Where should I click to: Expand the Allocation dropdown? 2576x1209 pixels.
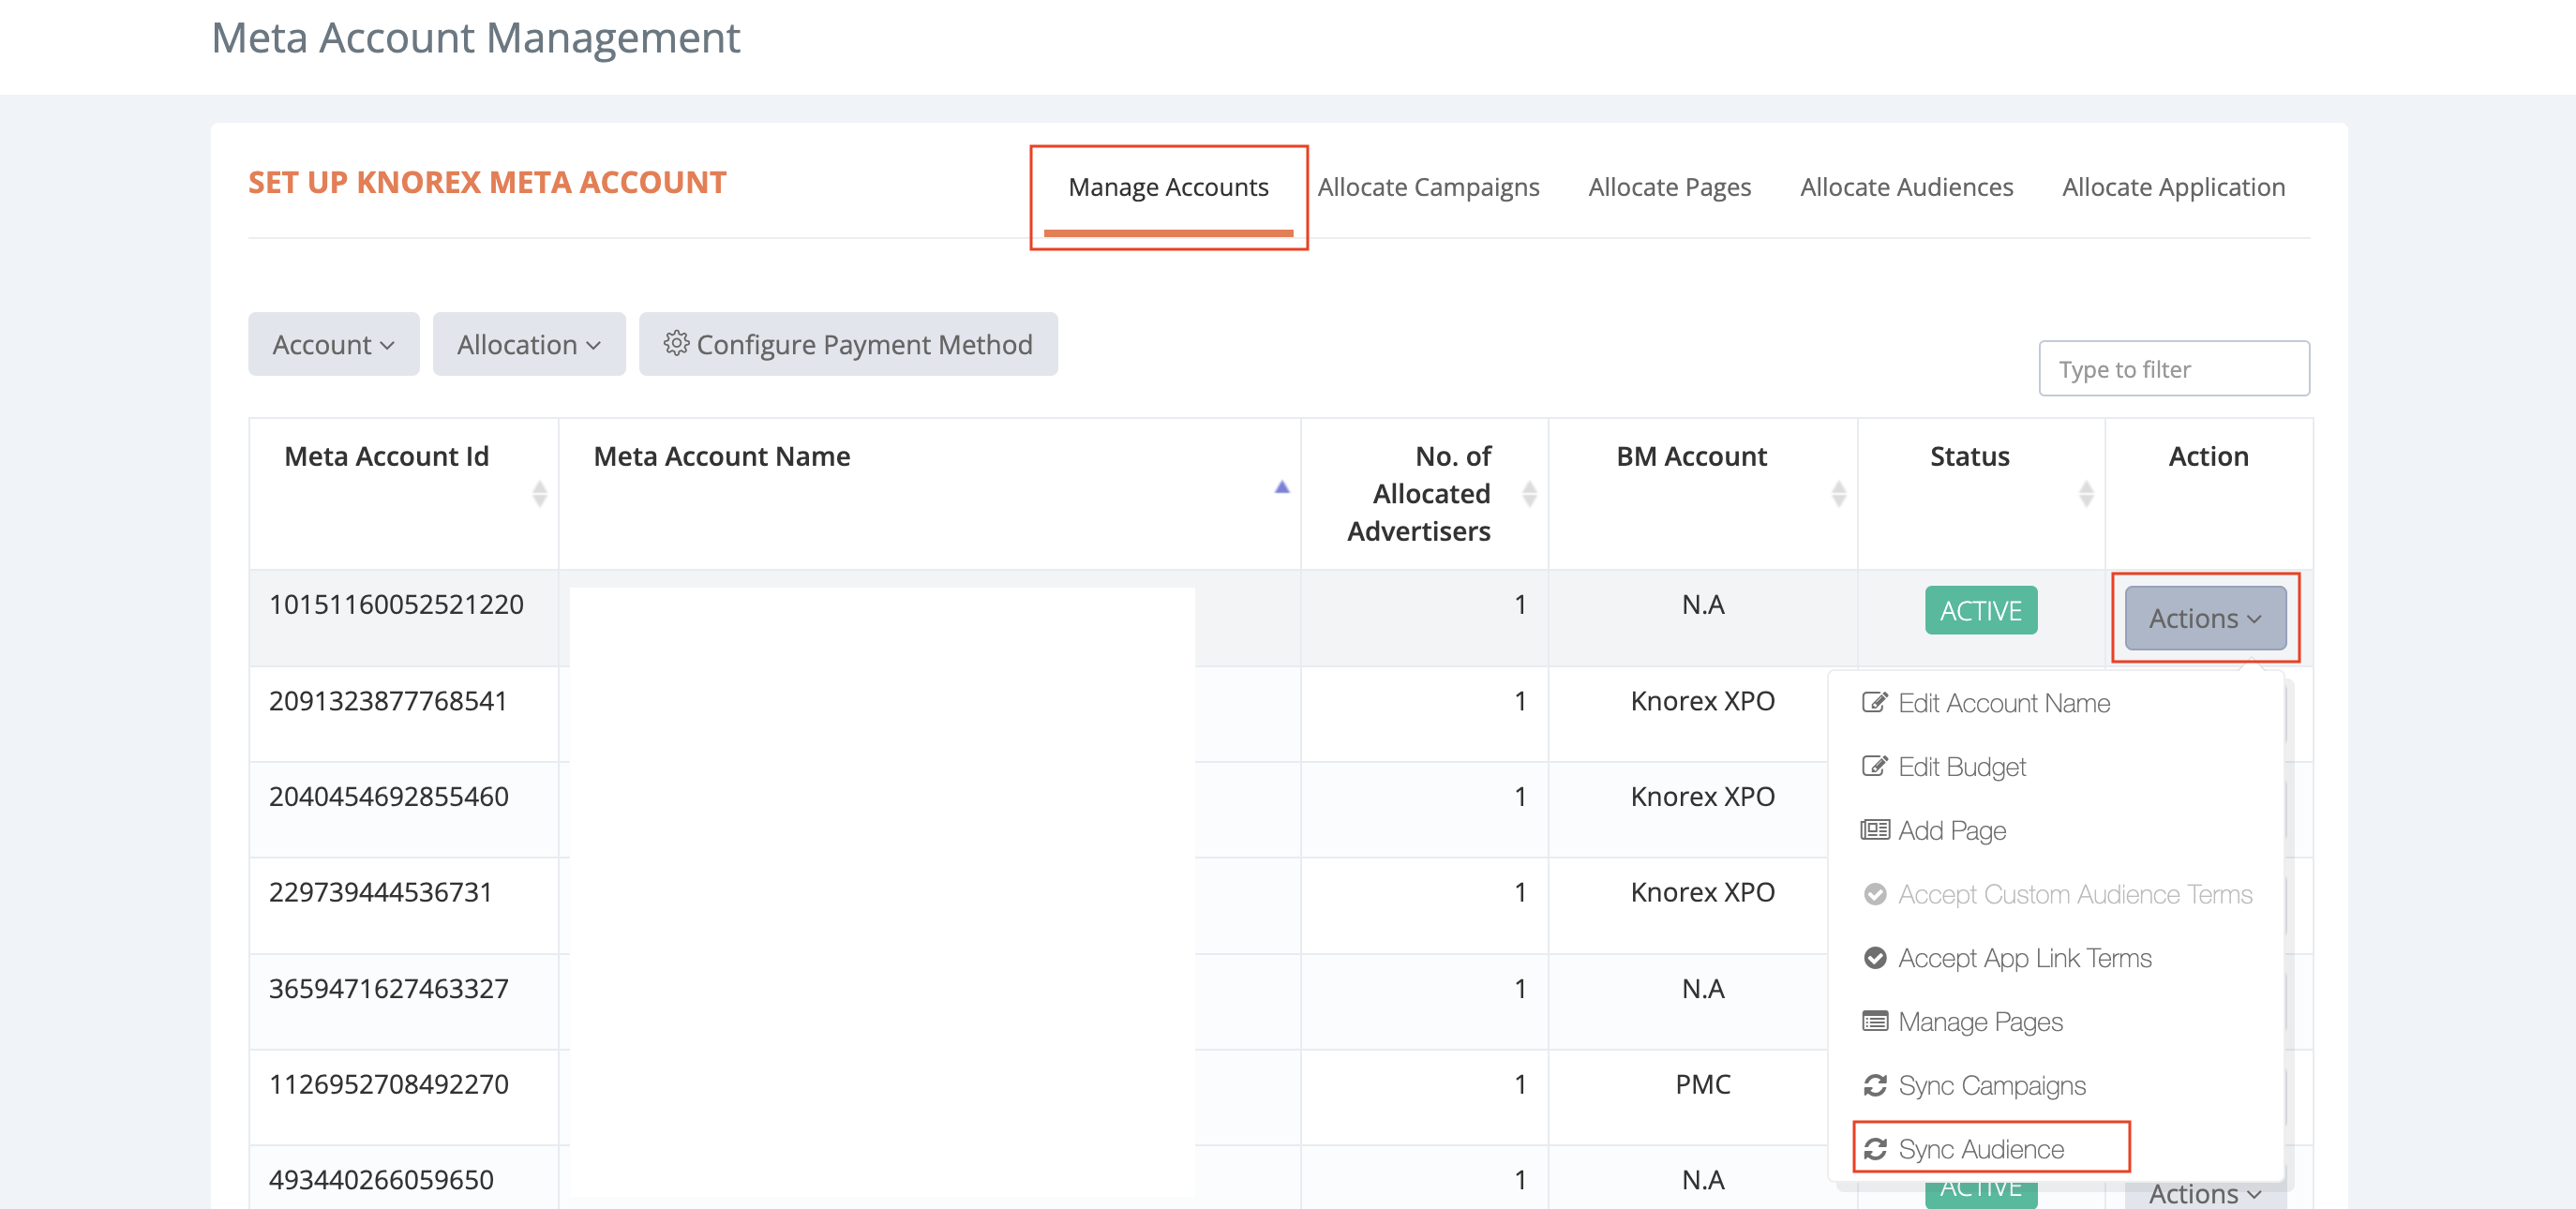[529, 344]
